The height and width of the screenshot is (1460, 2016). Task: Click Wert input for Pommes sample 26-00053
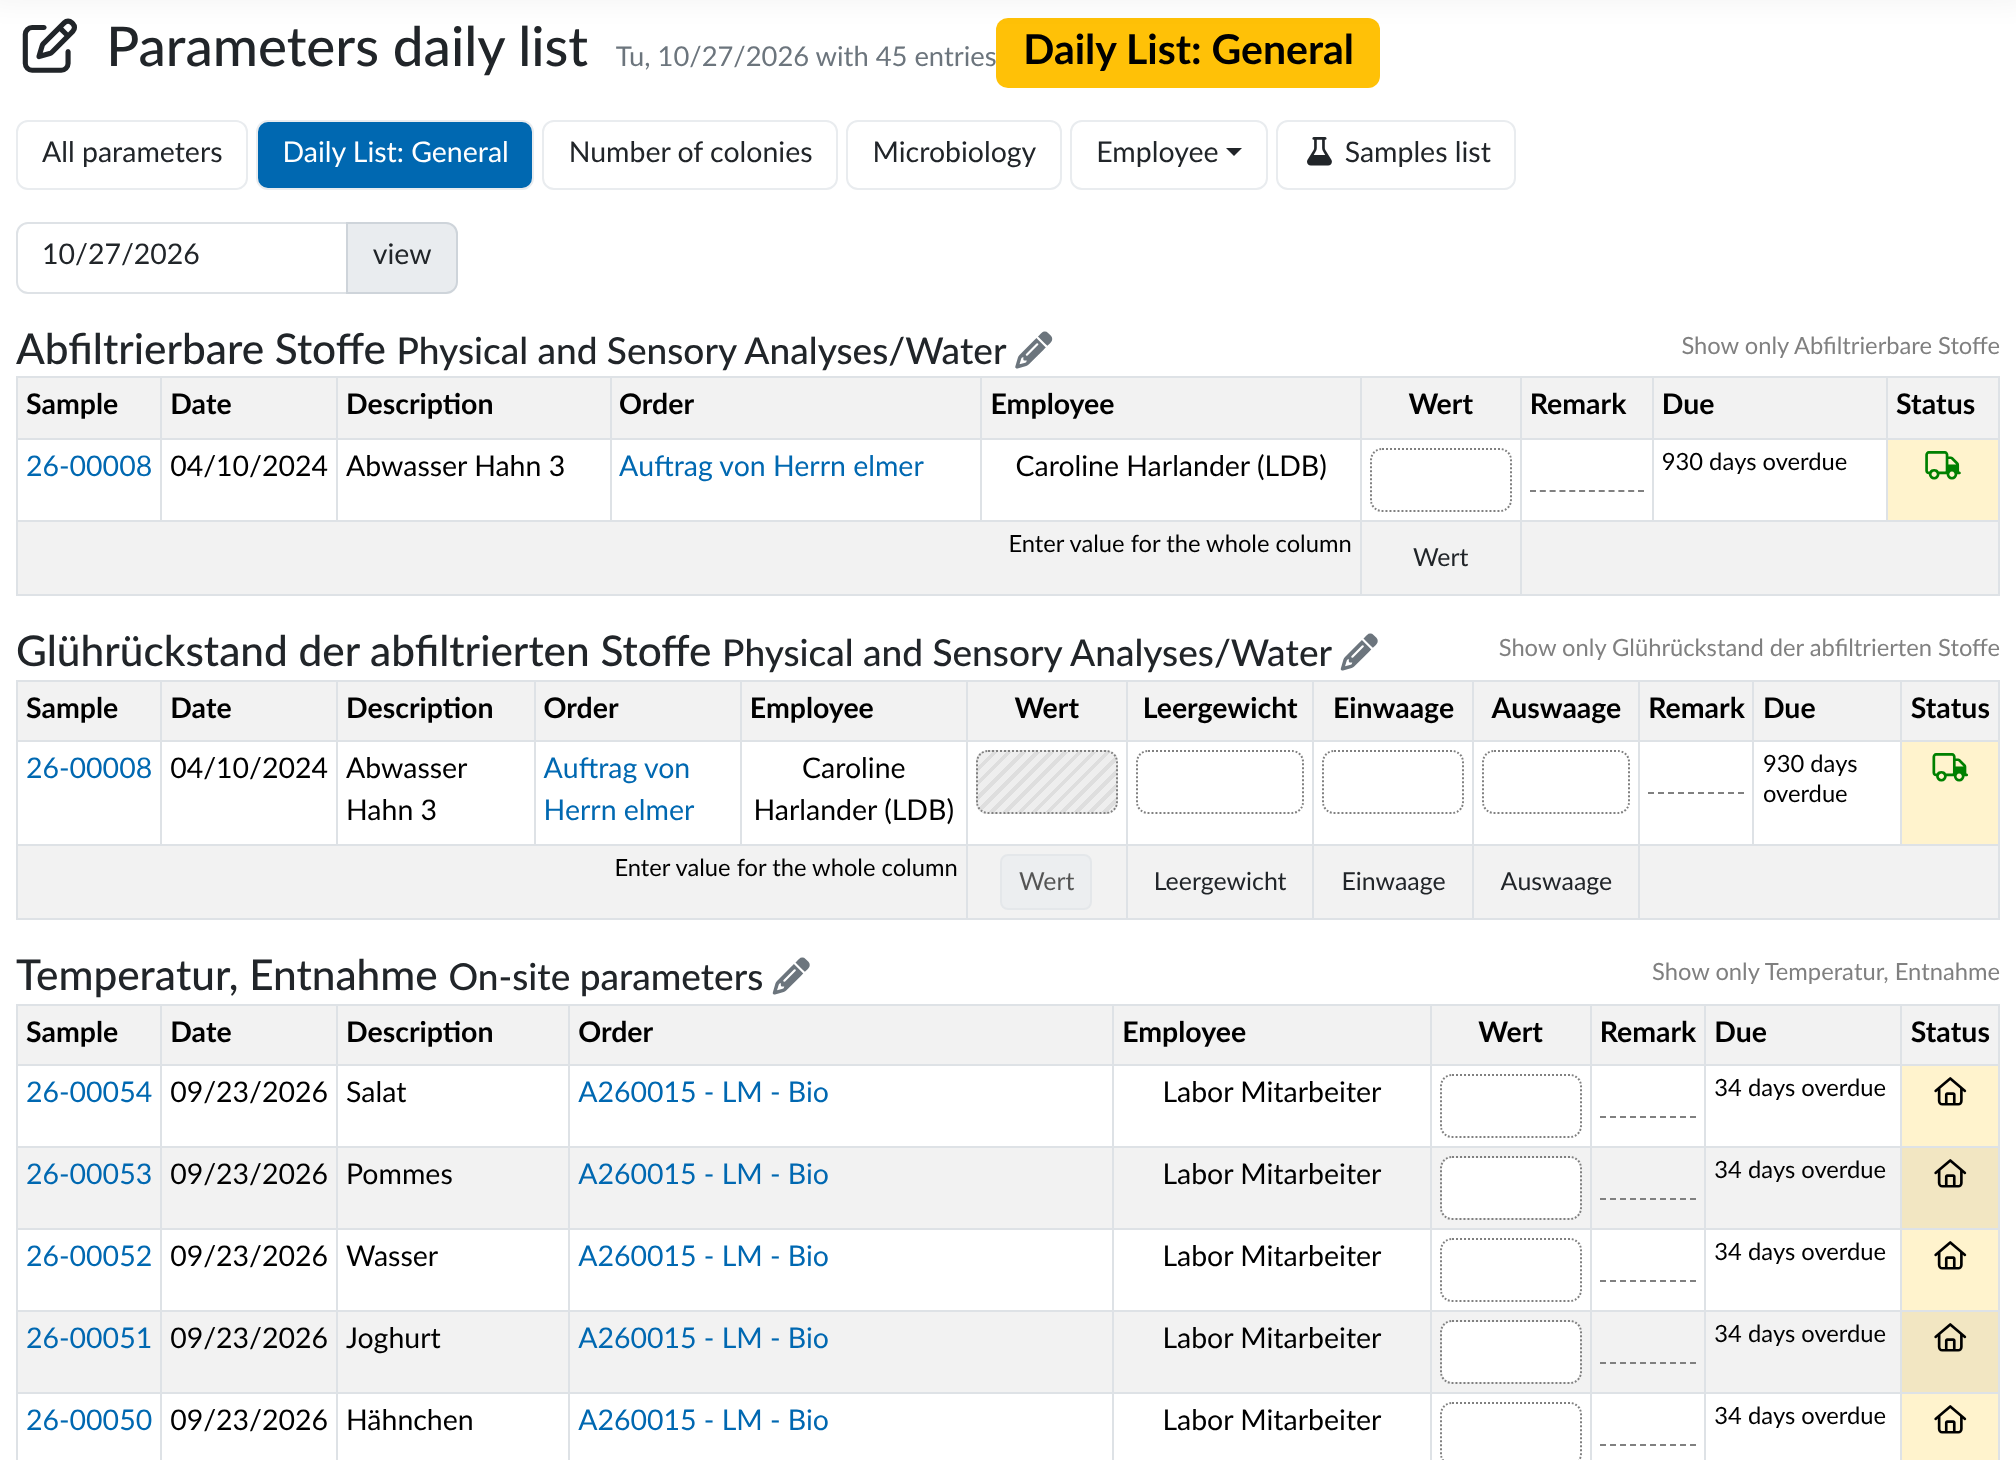click(1510, 1188)
